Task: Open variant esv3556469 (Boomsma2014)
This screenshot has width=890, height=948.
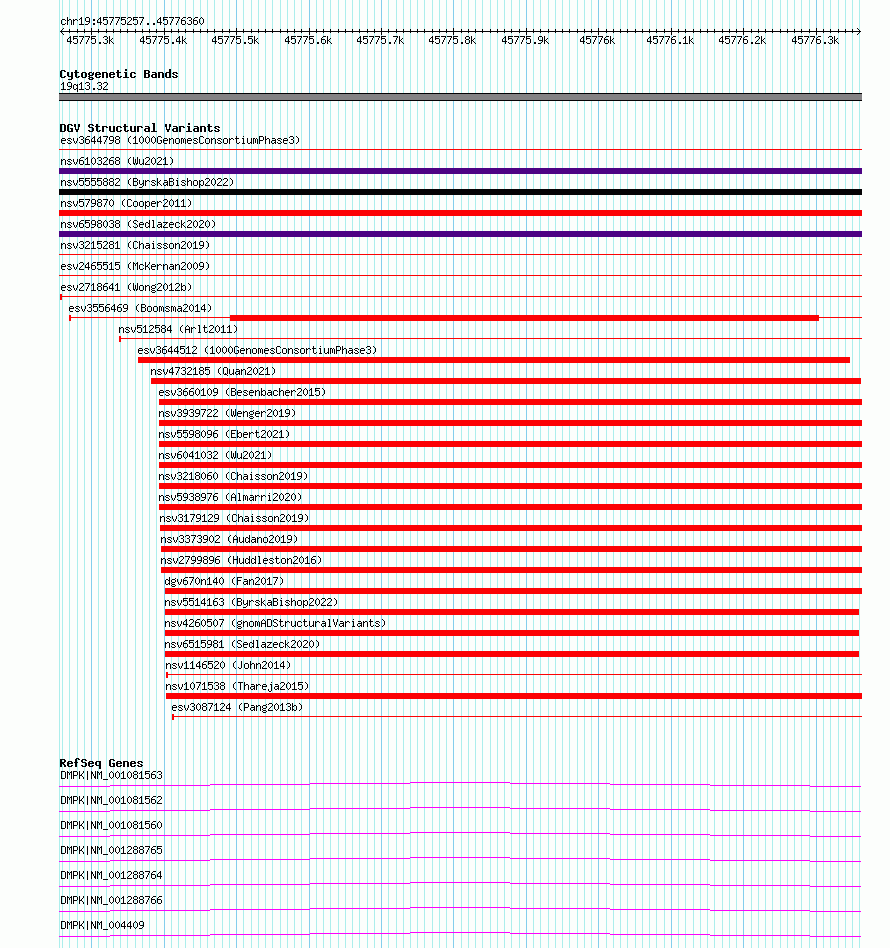Action: (x=140, y=308)
